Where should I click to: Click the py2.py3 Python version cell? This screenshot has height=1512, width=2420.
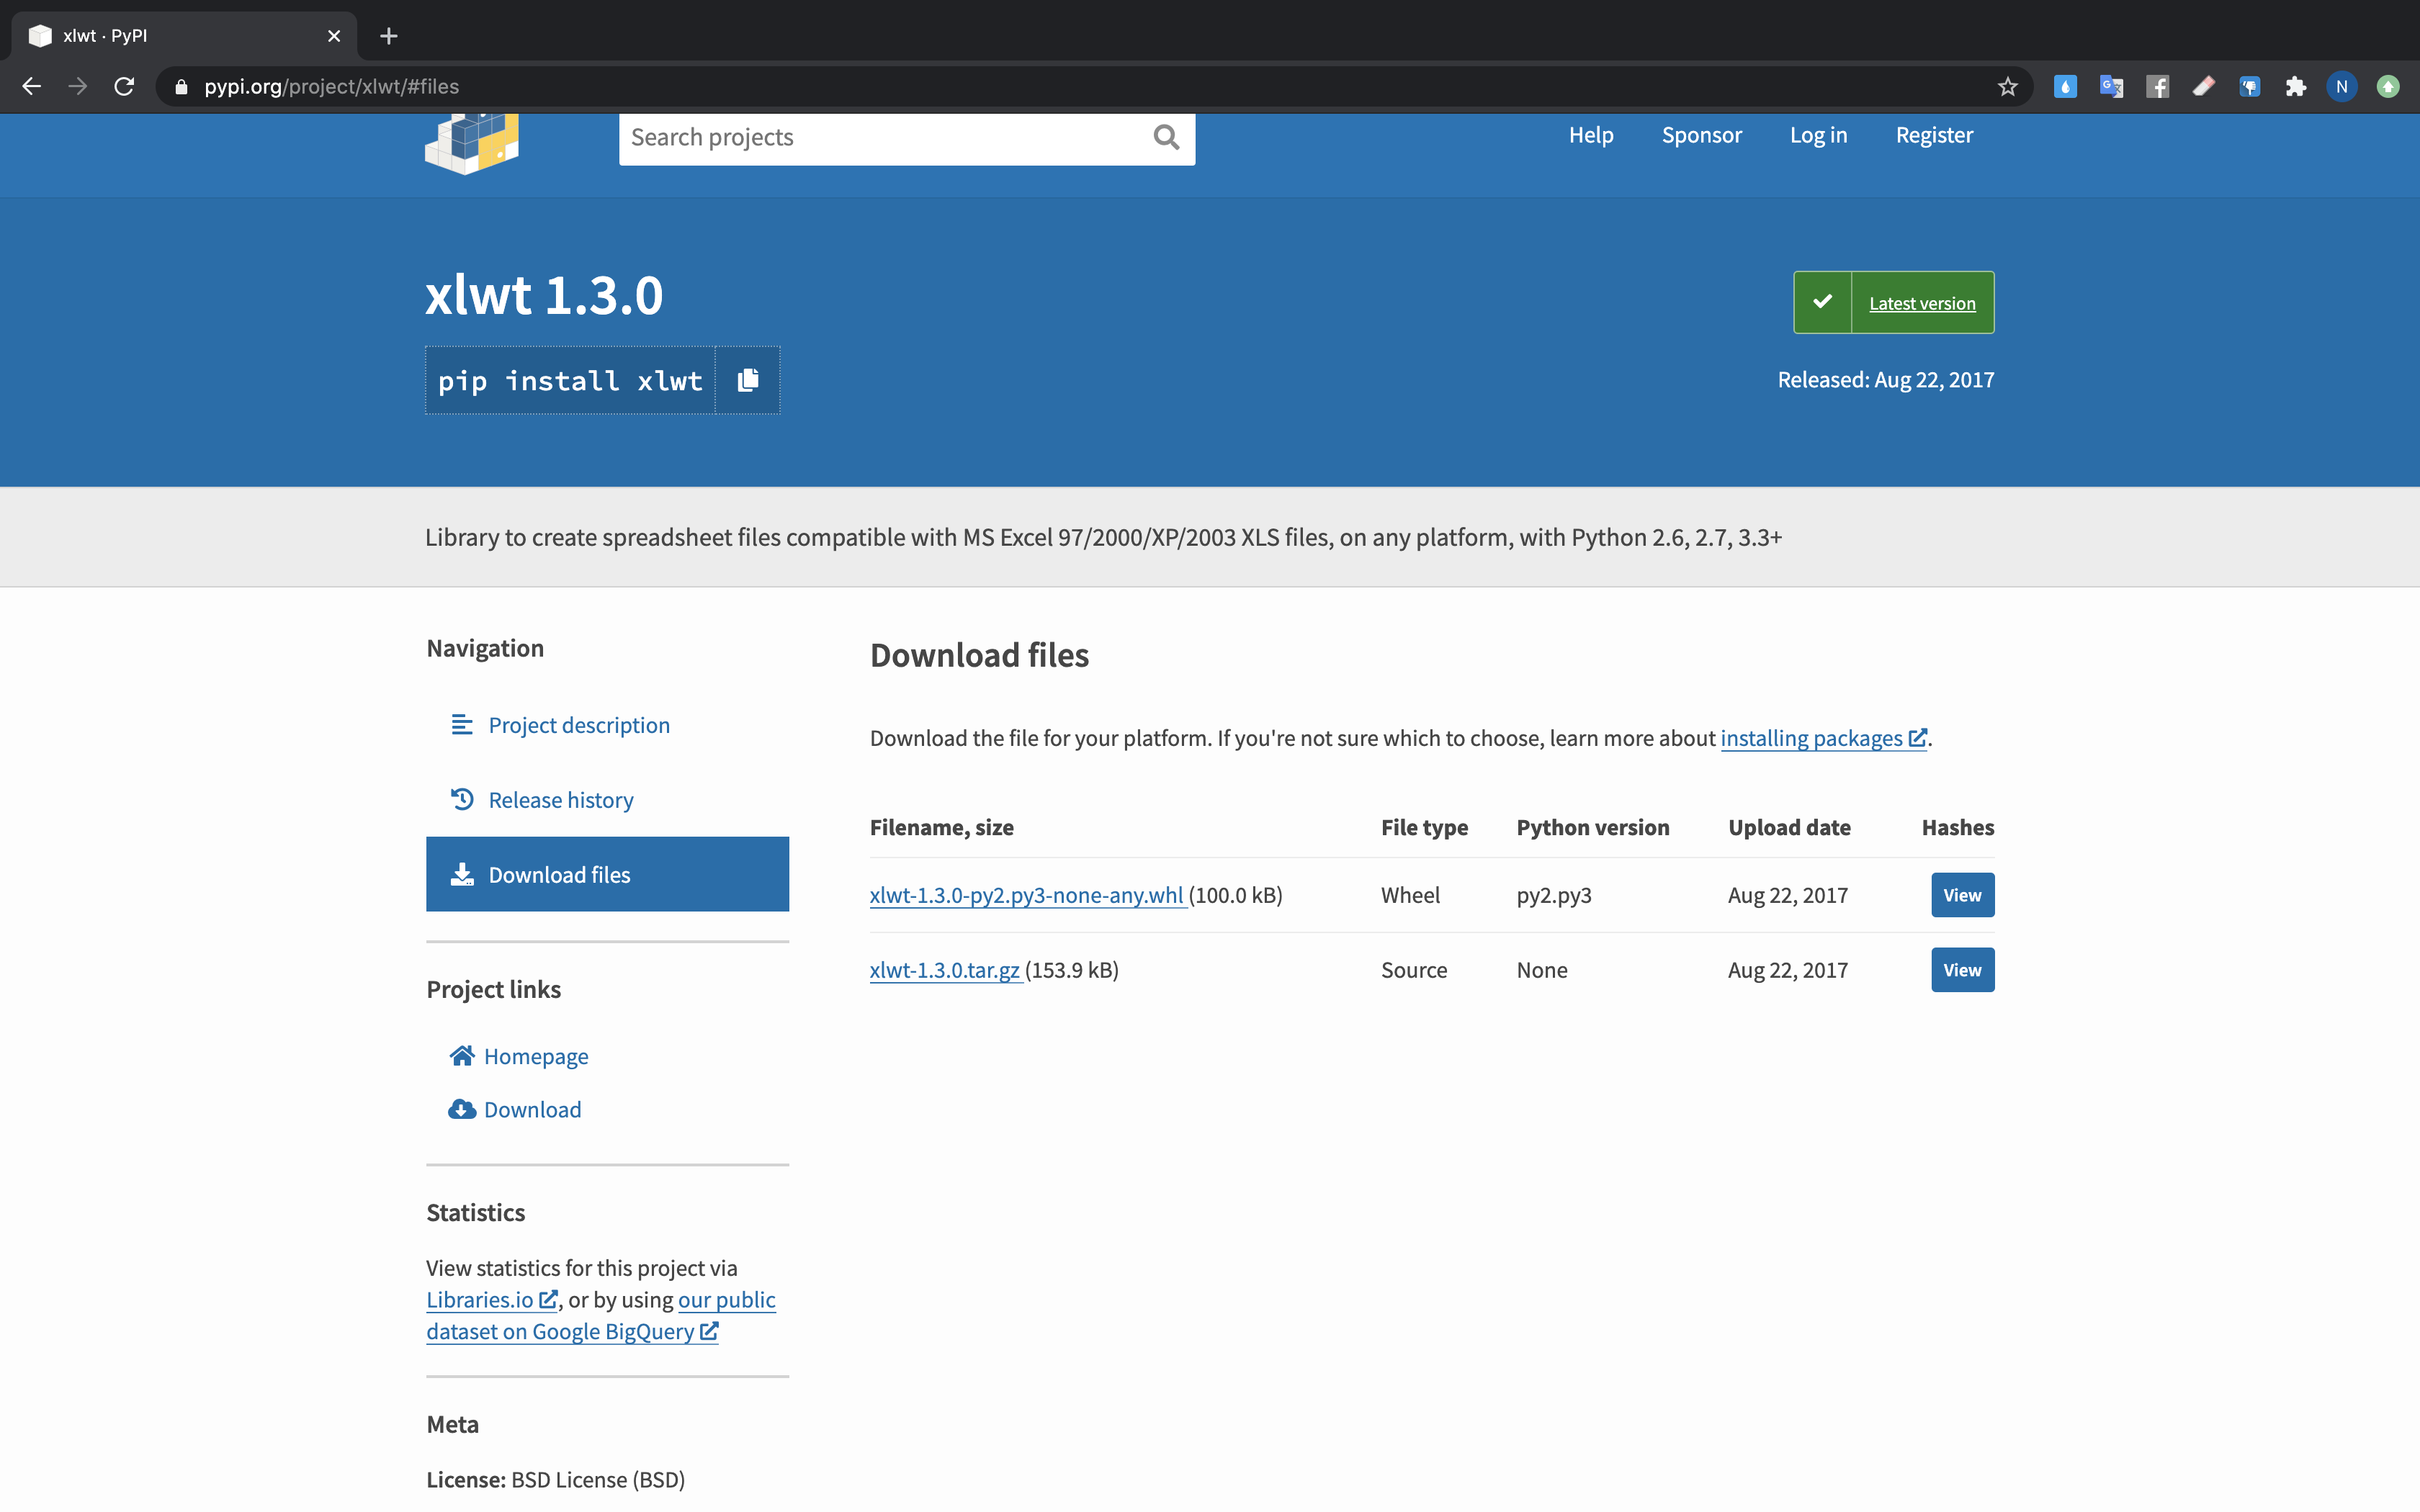(x=1553, y=895)
